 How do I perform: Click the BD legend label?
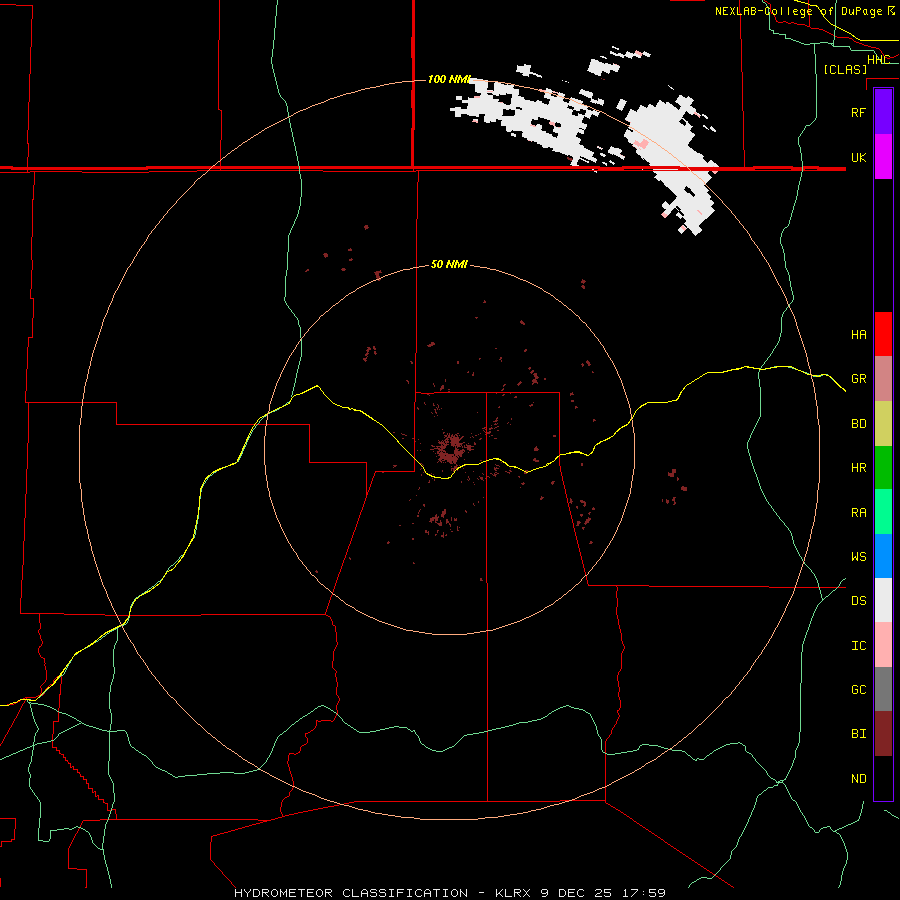(859, 424)
